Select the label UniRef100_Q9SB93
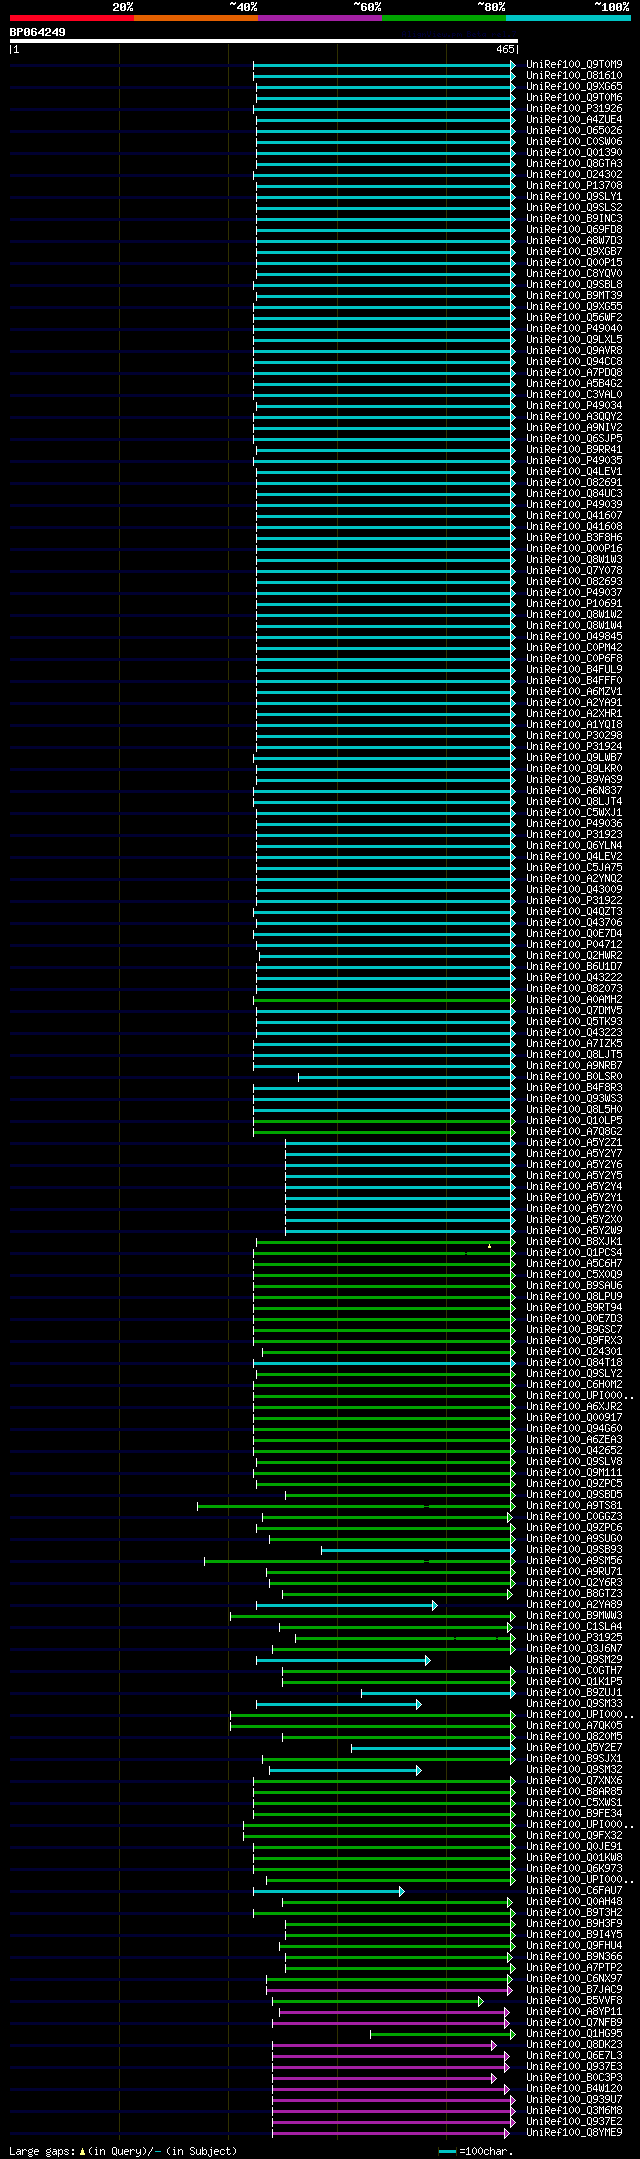 [574, 1549]
